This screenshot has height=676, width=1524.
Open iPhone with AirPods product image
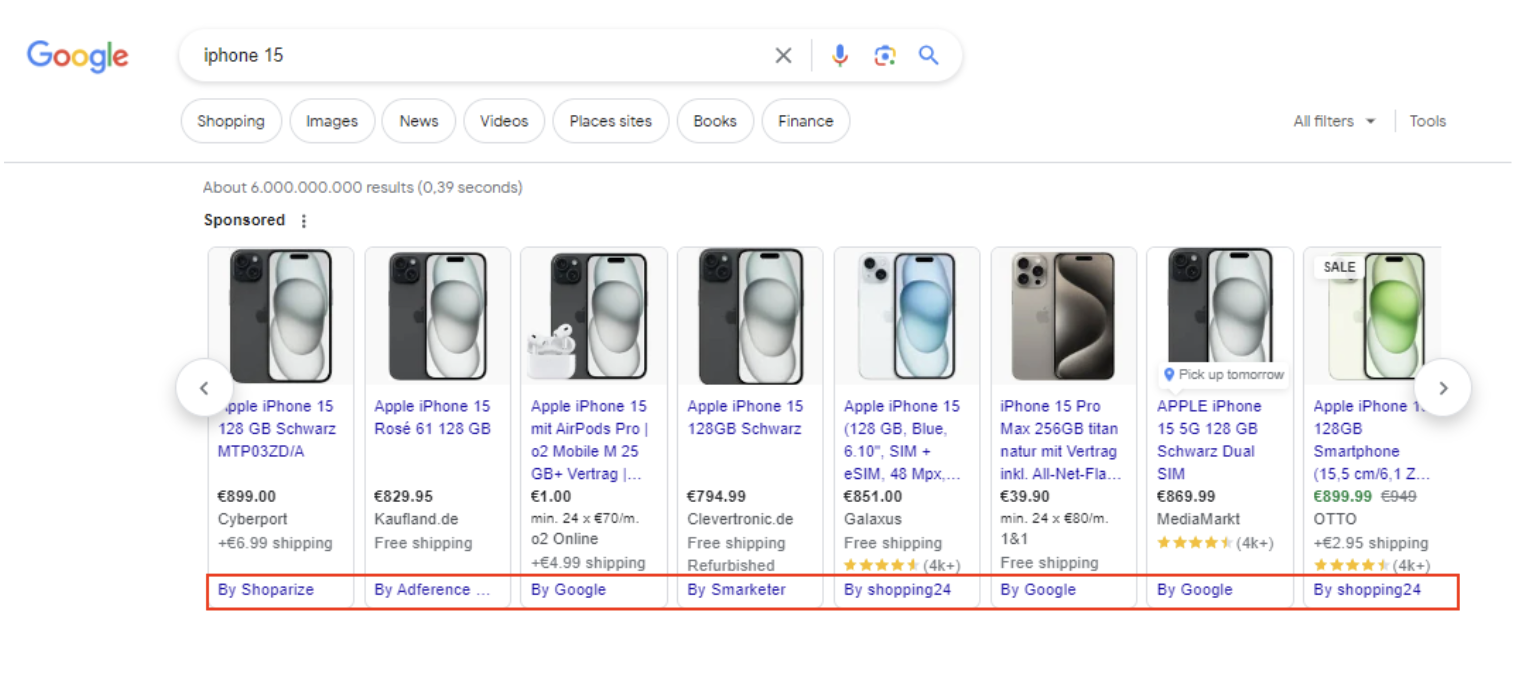tap(594, 316)
